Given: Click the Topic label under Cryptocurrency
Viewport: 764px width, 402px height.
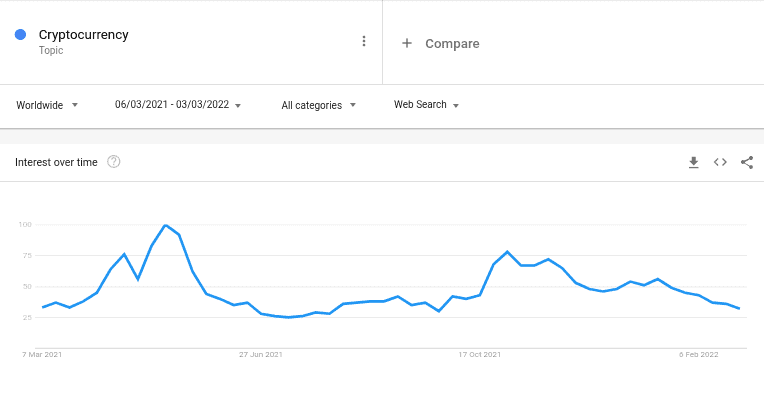Looking at the screenshot, I should coord(51,50).
